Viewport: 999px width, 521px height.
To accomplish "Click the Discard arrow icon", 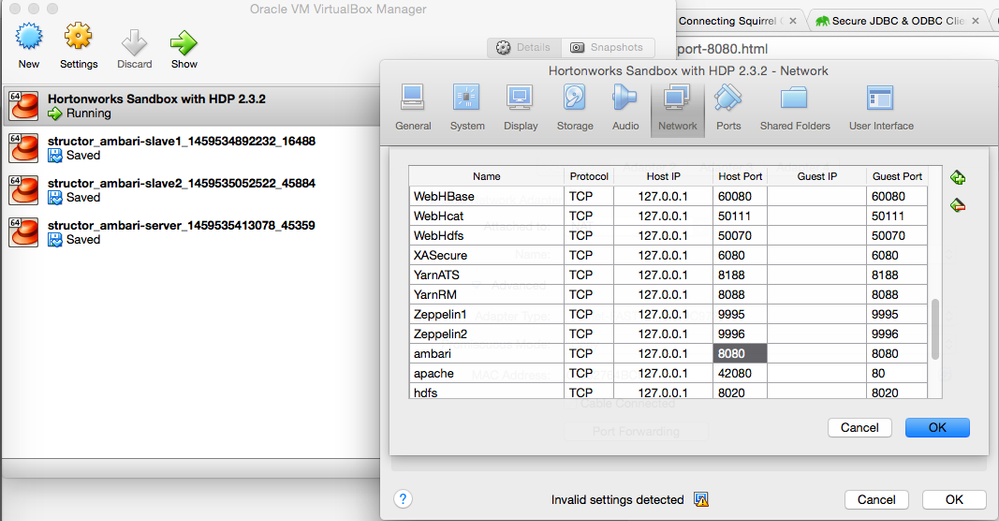I will tap(132, 42).
